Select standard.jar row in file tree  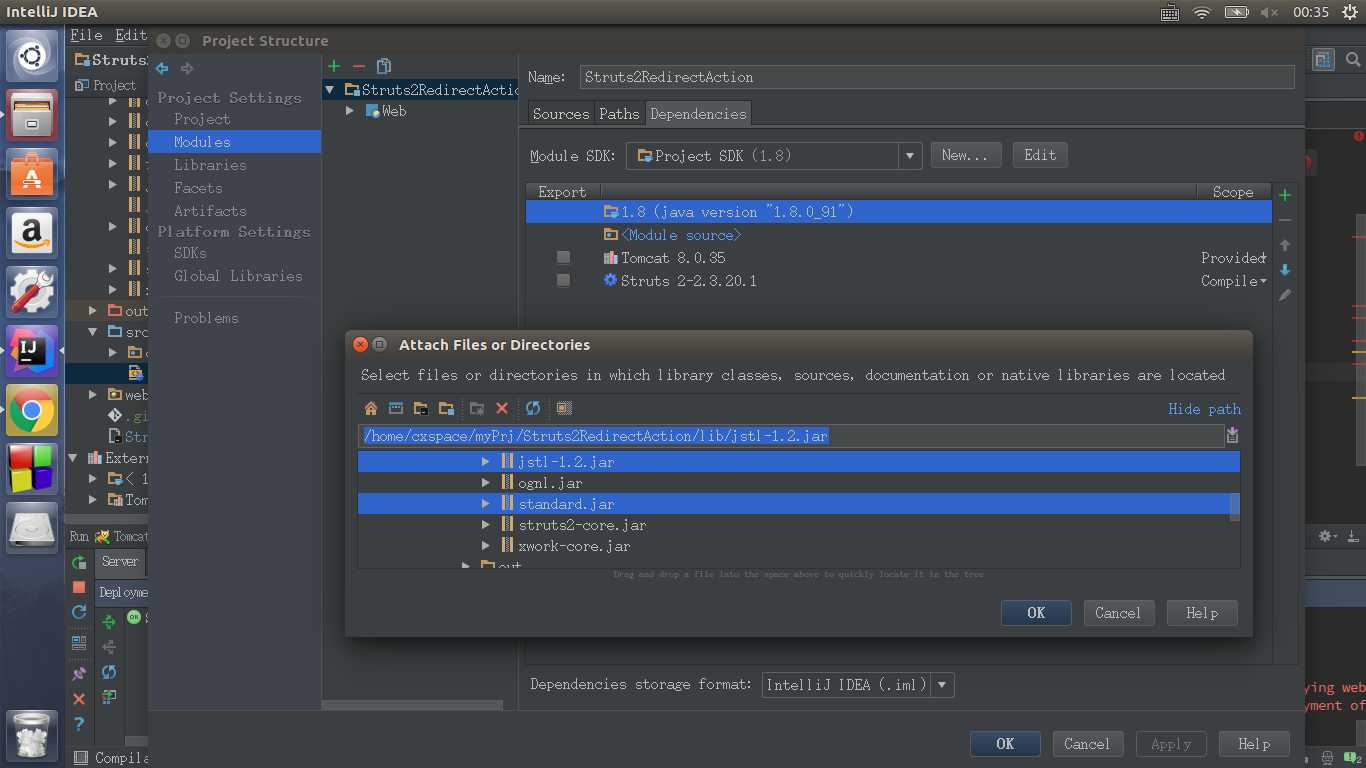(799, 504)
